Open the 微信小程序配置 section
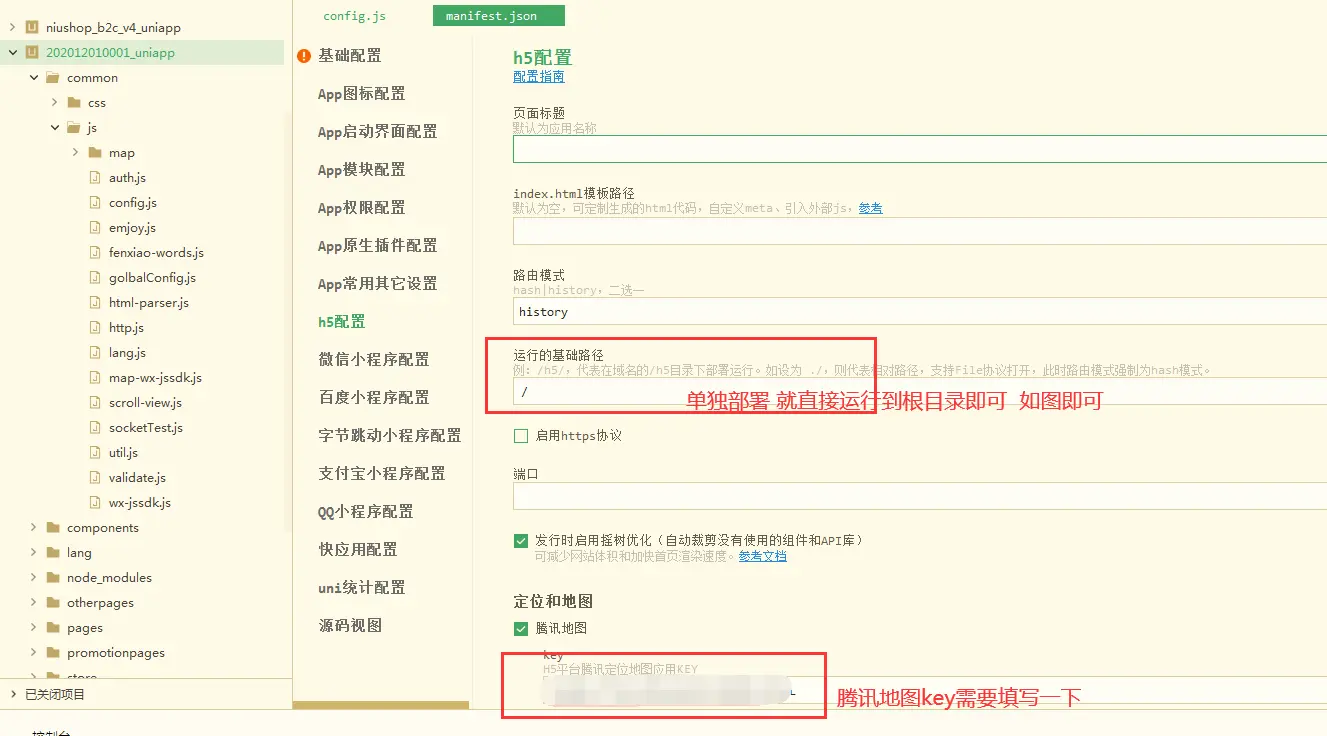 tap(373, 360)
